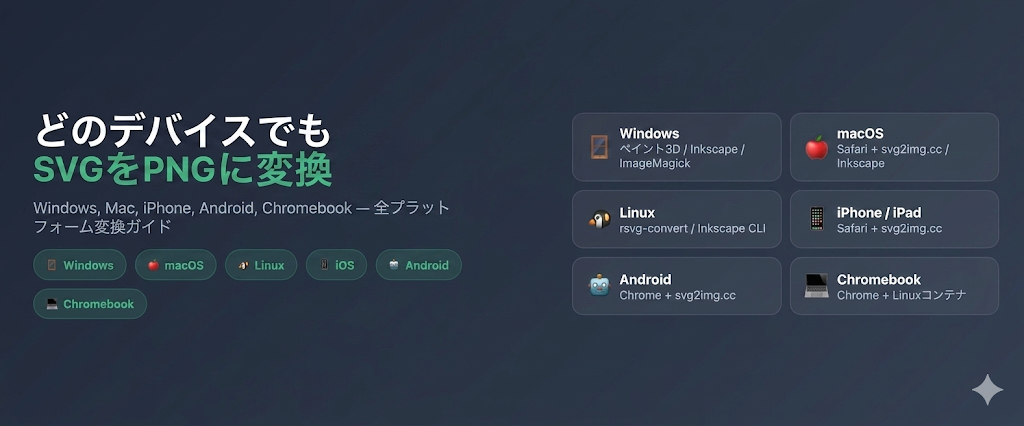This screenshot has height=426, width=1024.
Task: Click the tablet icon in Windows card
Action: click(599, 148)
